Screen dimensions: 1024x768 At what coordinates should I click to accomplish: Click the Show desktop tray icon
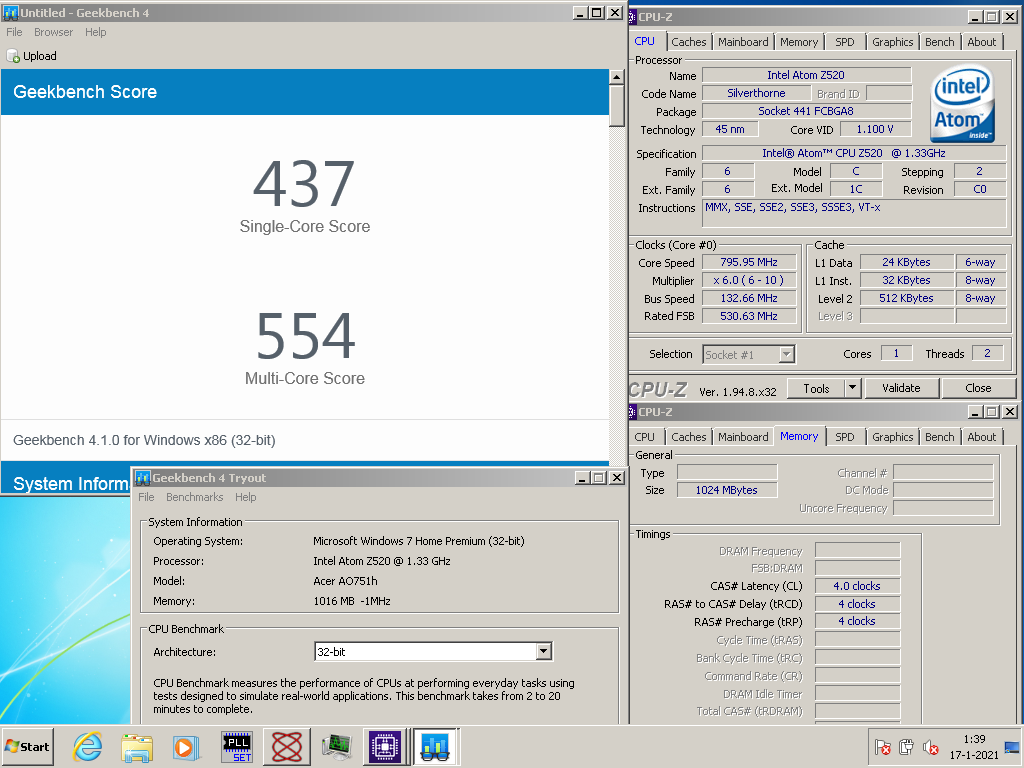(x=1012, y=747)
